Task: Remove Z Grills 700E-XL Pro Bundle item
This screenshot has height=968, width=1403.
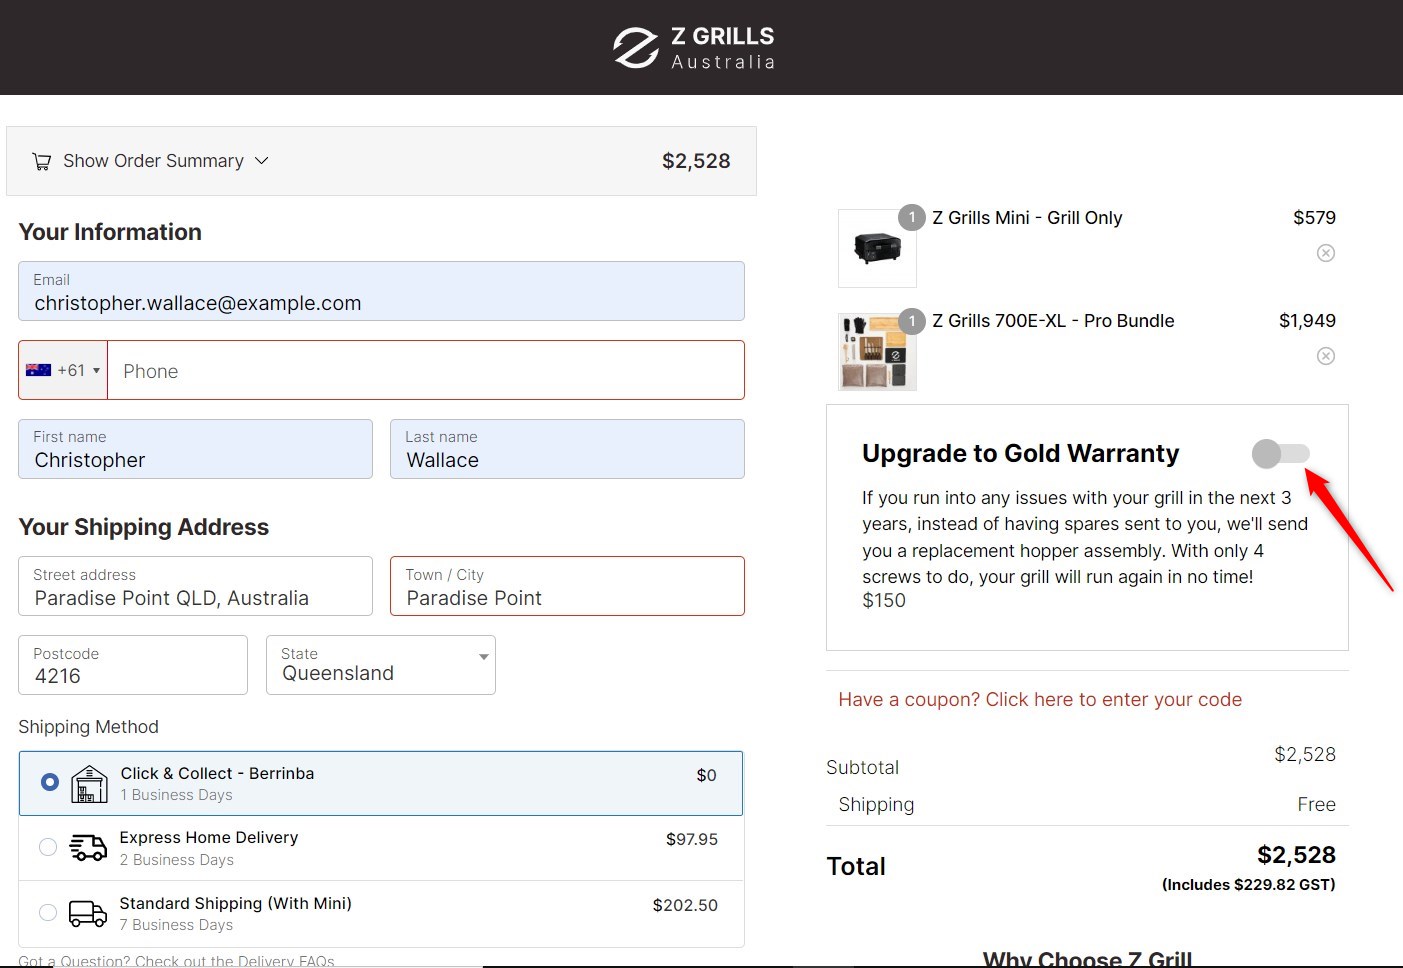Action: 1326,356
